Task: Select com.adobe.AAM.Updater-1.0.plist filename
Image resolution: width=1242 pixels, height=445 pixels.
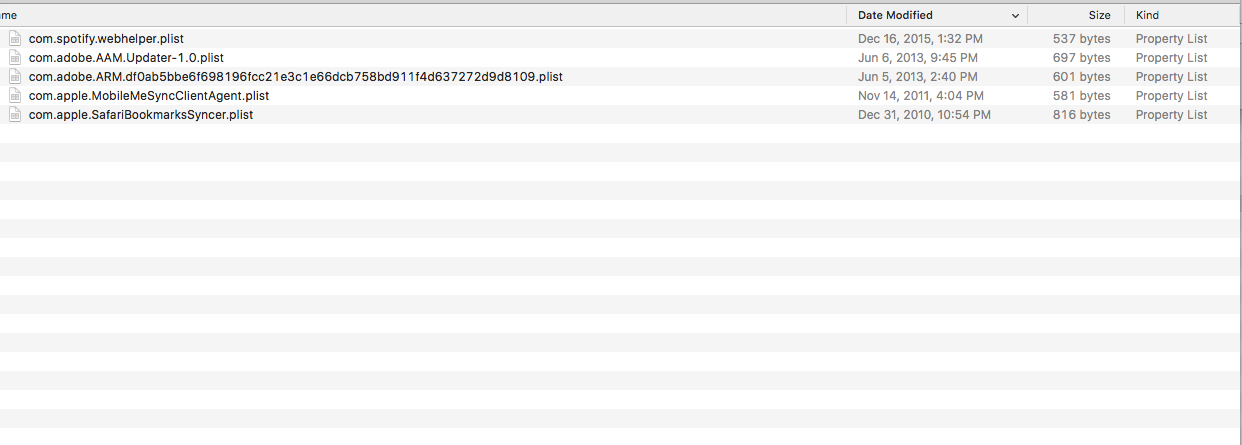Action: 126,57
